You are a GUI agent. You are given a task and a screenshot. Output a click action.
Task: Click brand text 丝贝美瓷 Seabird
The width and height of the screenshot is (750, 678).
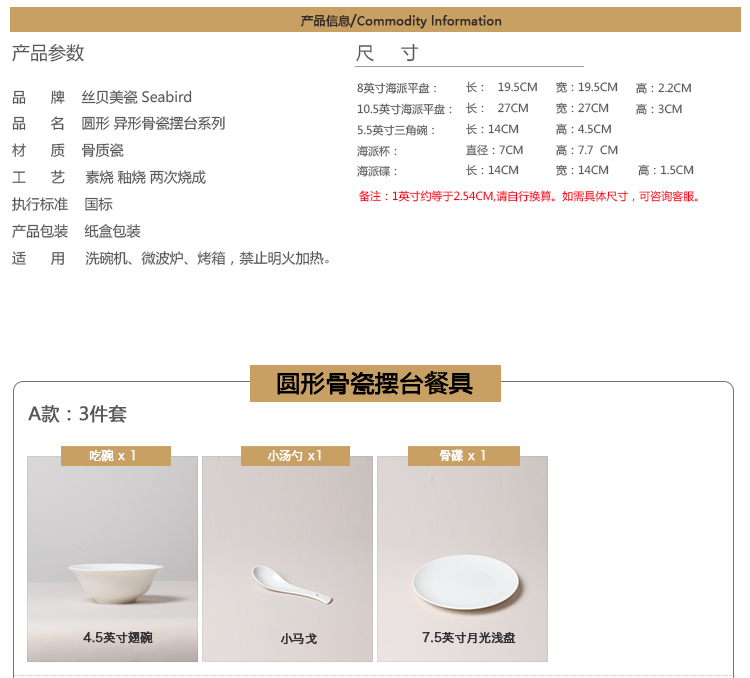pos(136,97)
